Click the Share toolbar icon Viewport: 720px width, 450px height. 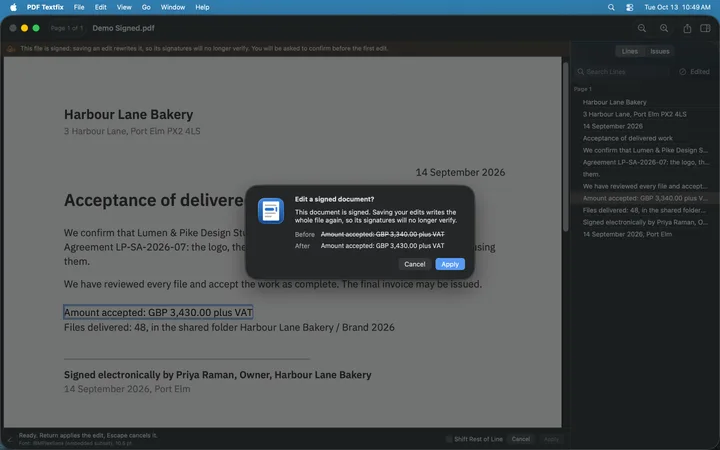tap(687, 28)
